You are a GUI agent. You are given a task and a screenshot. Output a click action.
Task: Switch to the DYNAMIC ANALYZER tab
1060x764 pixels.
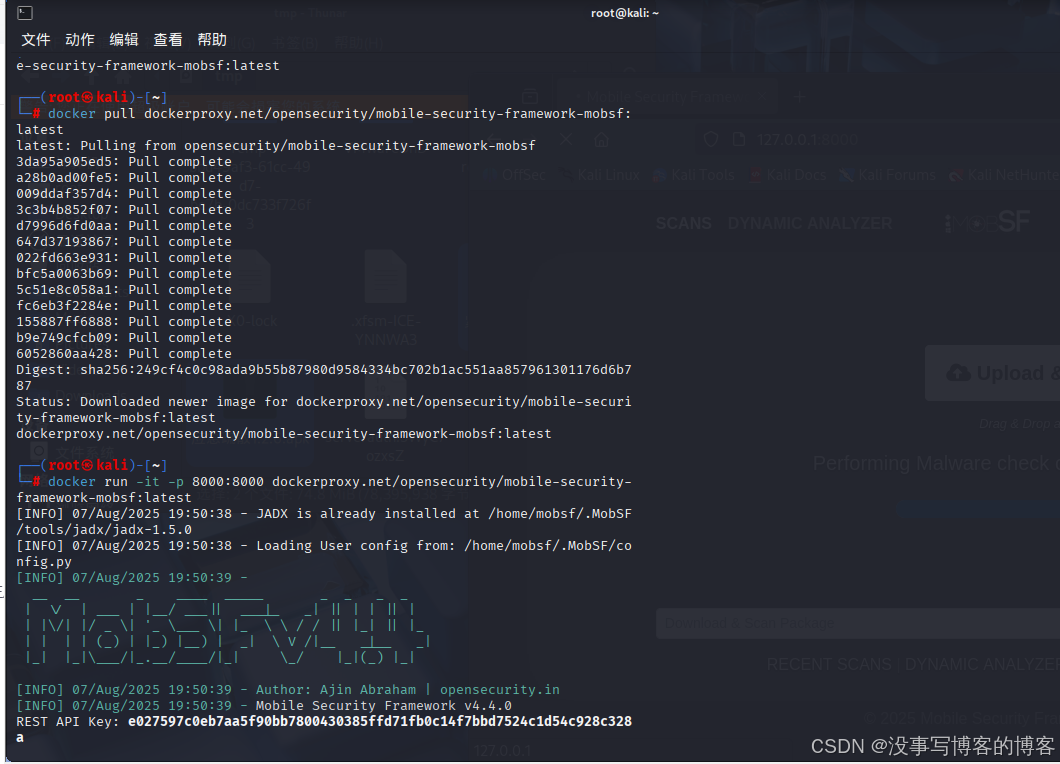pyautogui.click(x=810, y=222)
